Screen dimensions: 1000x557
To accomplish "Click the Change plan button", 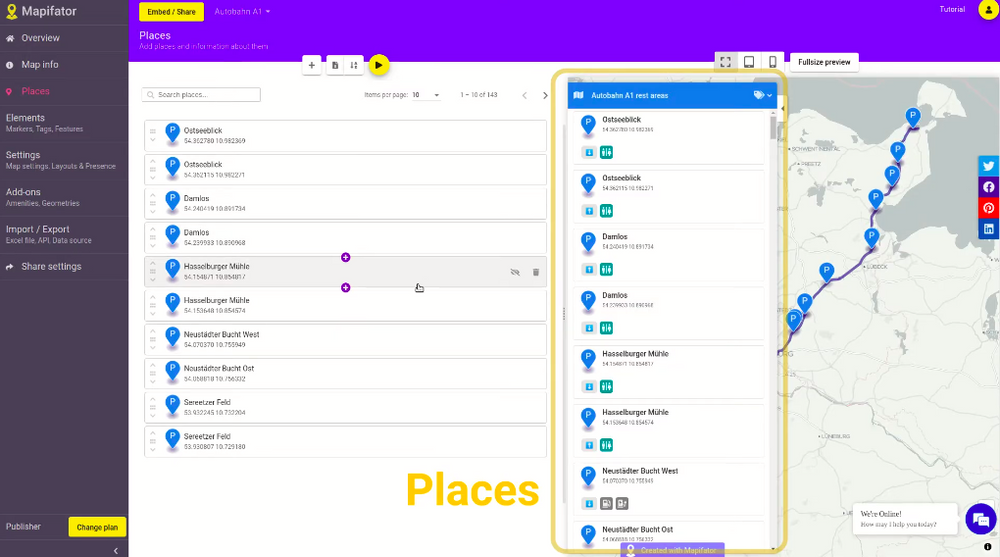I will [x=97, y=527].
